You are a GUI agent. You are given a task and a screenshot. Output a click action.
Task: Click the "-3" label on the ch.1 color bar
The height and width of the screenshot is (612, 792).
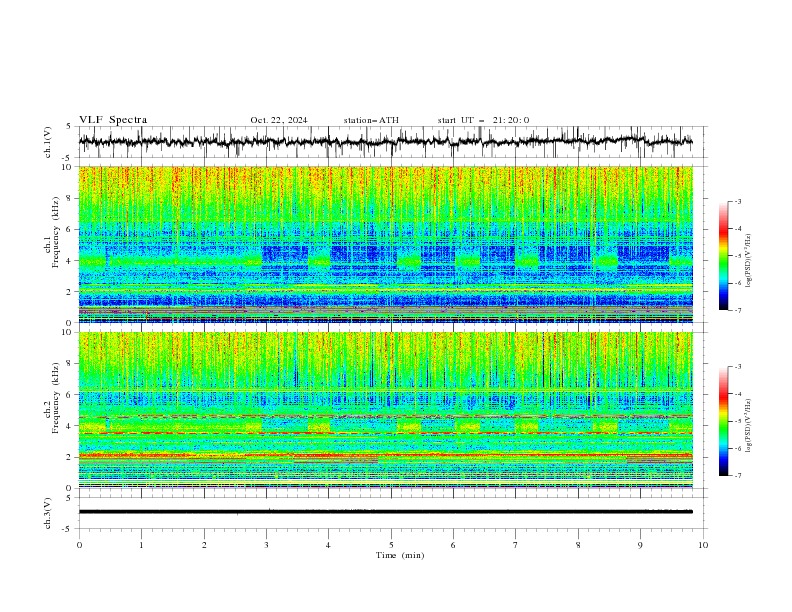(x=737, y=201)
